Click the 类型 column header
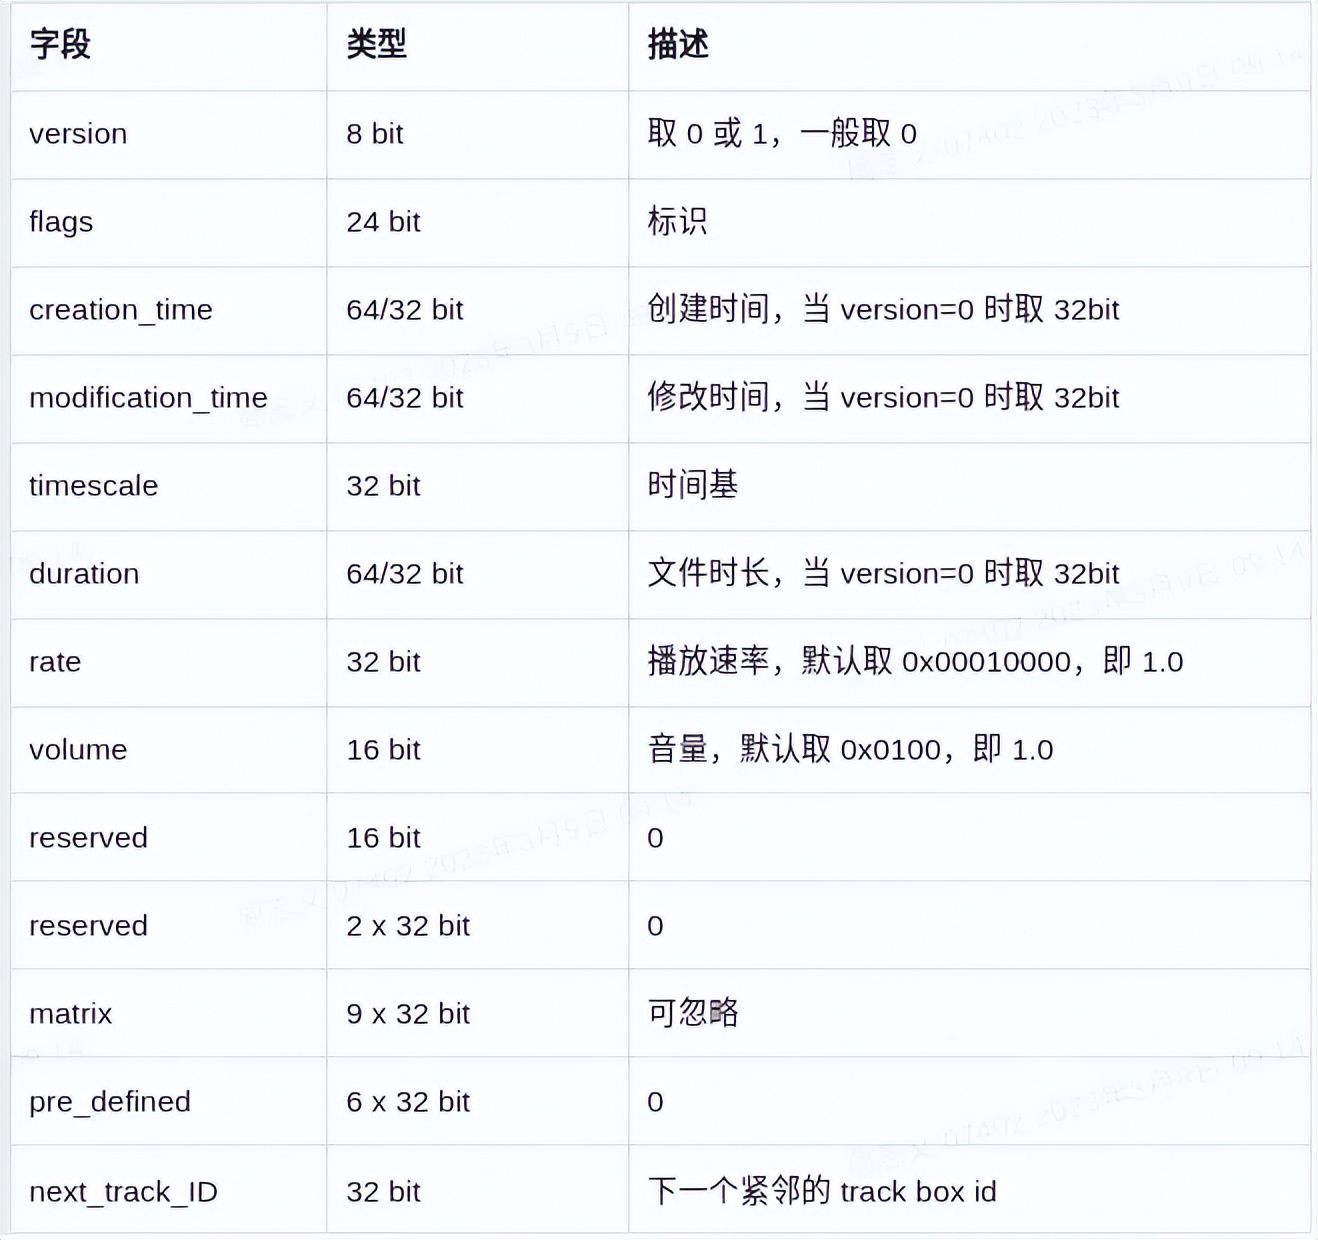 pos(375,45)
